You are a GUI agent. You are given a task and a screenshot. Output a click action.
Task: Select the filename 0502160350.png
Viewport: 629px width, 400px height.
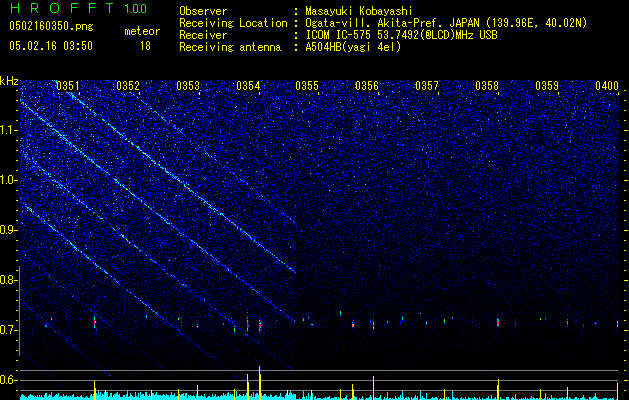point(51,27)
